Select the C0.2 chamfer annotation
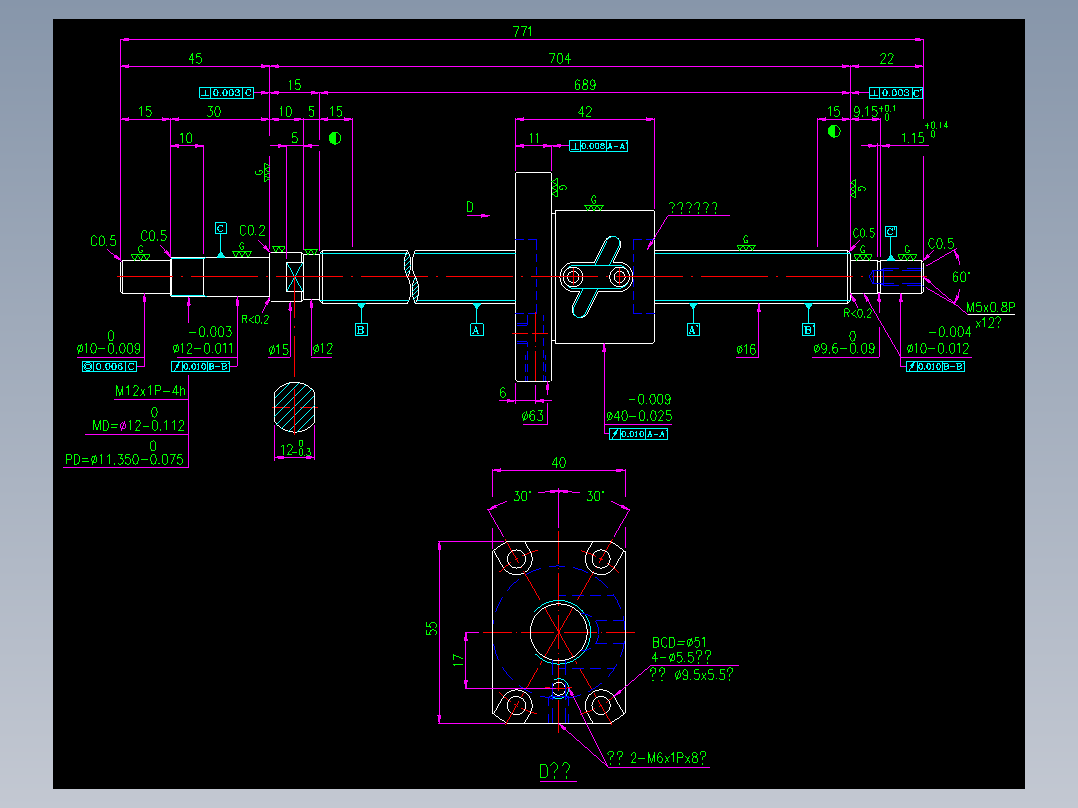 point(252,228)
